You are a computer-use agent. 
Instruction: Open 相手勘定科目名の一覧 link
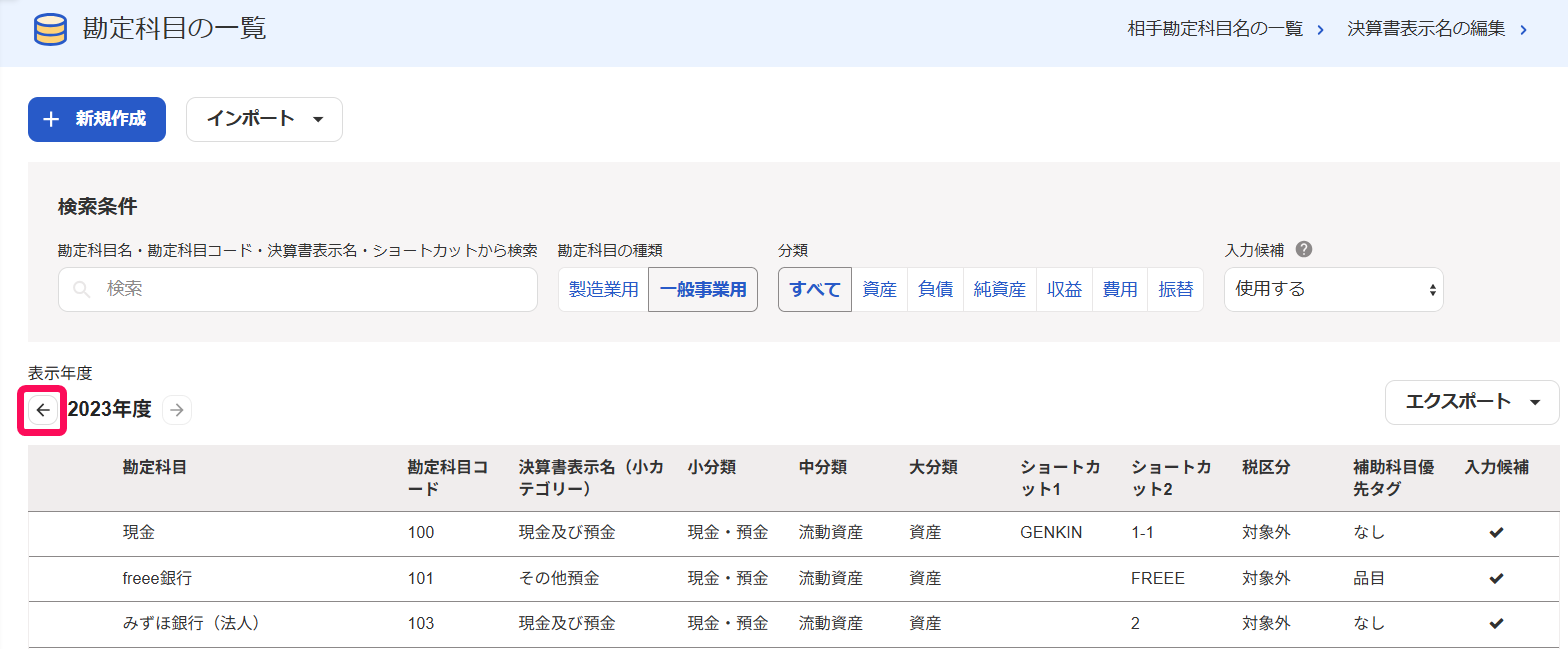[x=1225, y=29]
